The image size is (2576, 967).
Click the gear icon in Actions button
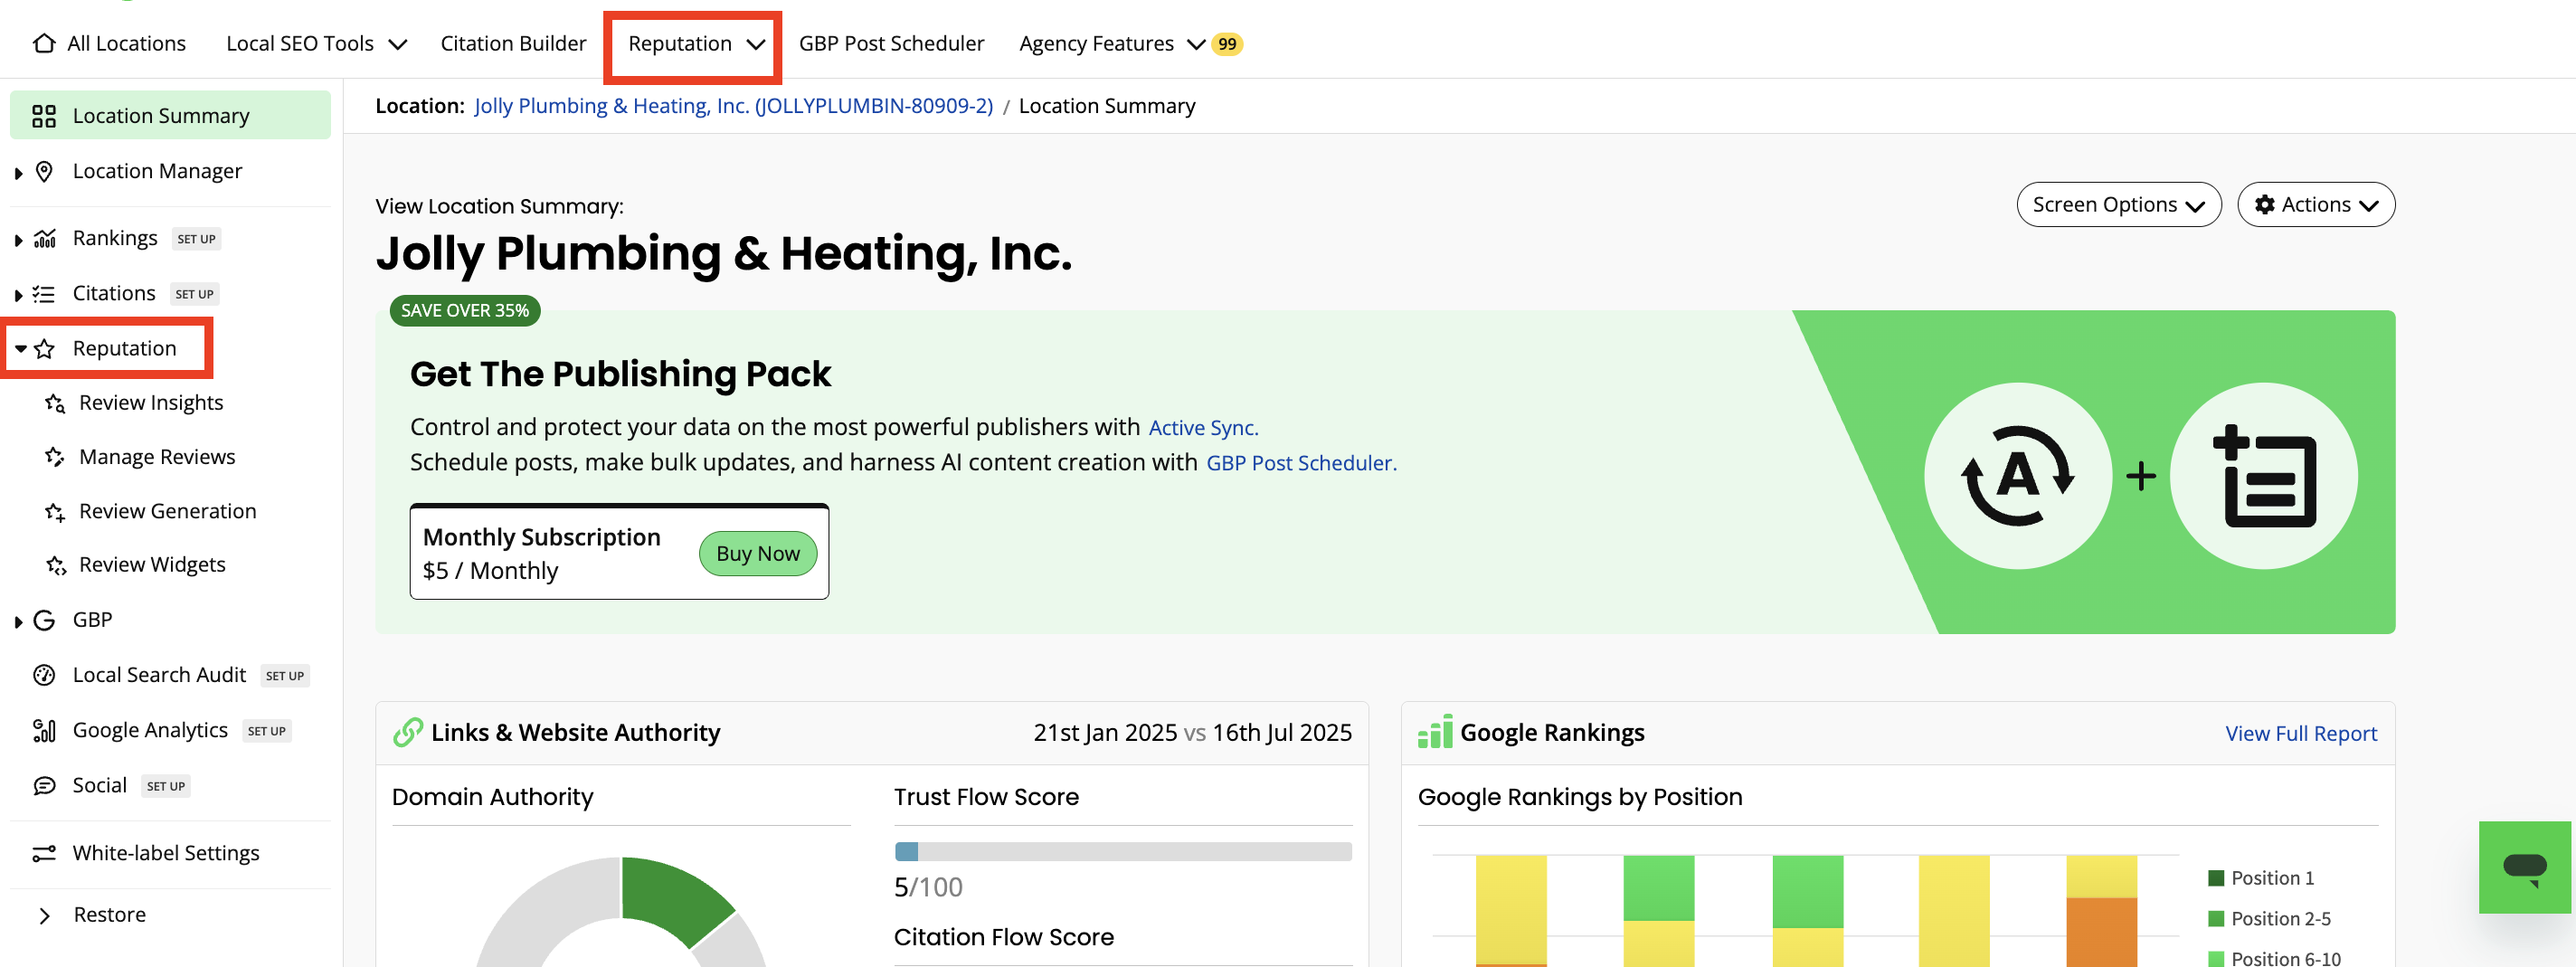(2265, 204)
